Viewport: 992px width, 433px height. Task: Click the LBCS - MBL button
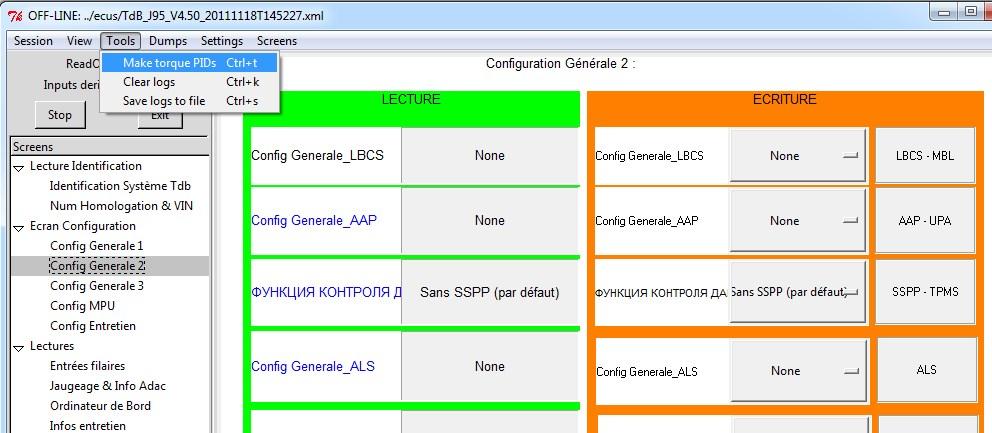pos(925,156)
